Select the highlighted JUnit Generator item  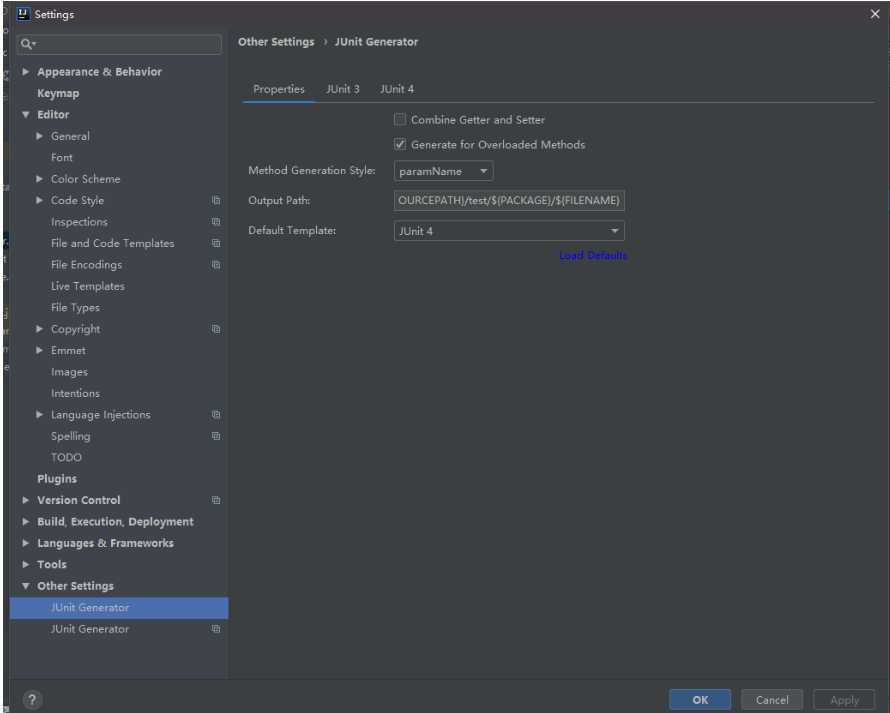tap(119, 607)
